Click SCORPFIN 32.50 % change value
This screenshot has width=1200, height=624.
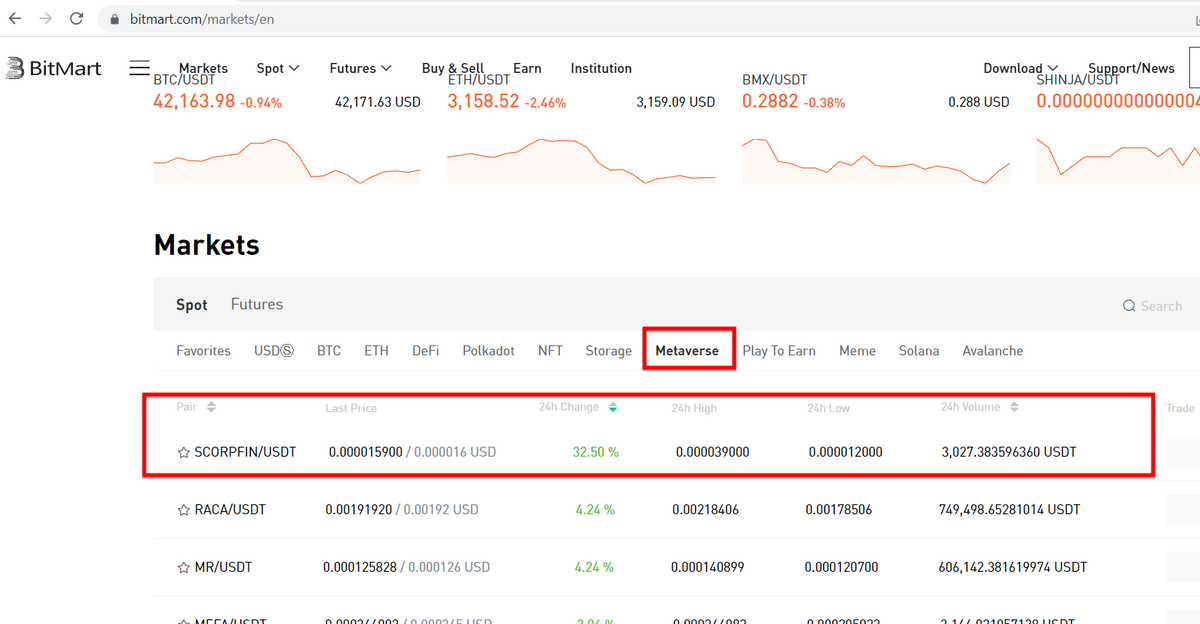point(596,452)
